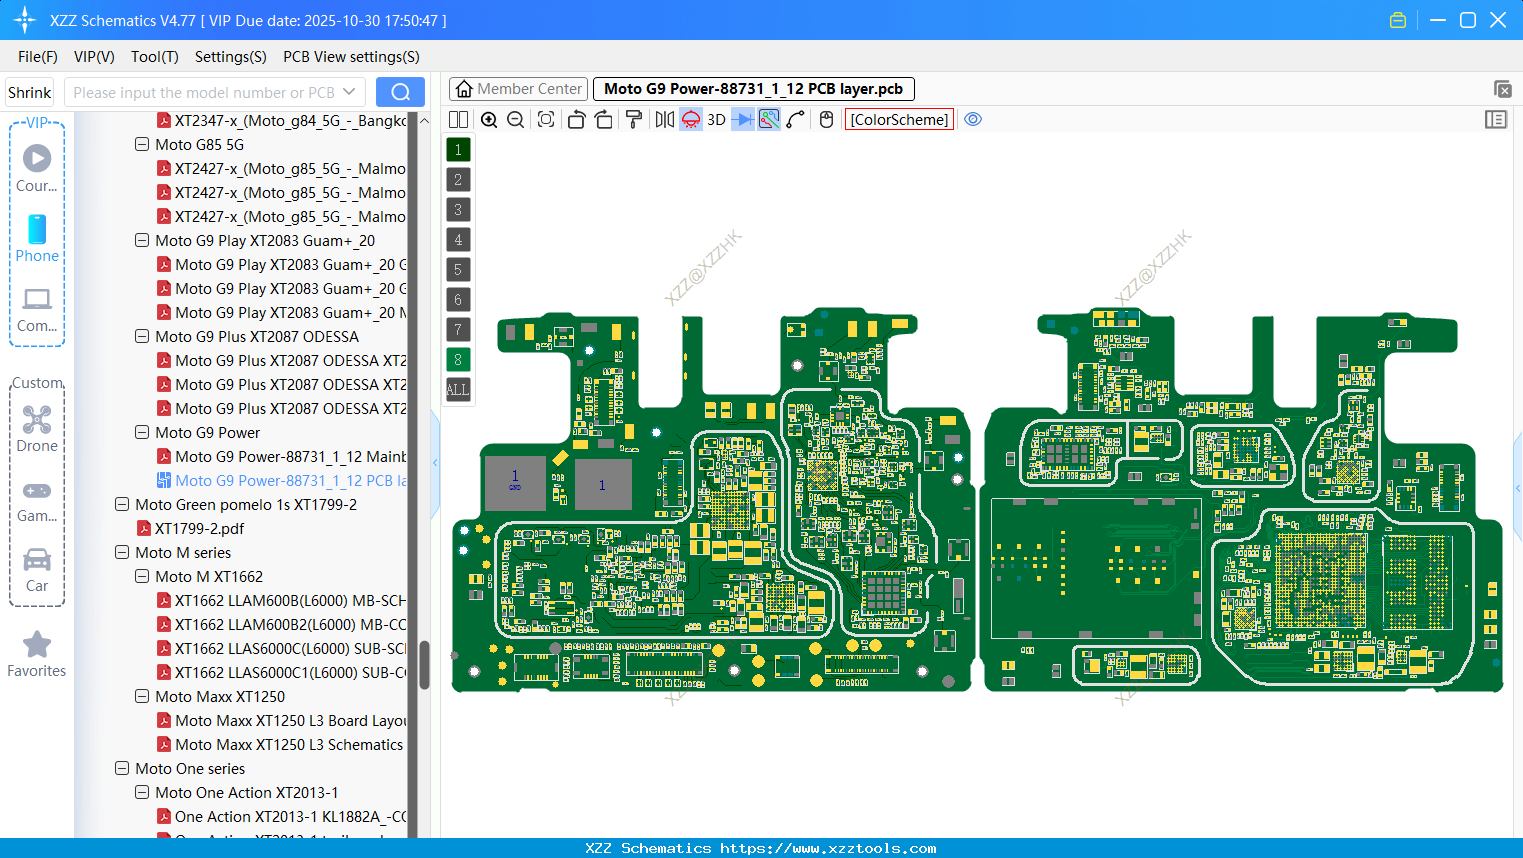Toggle PCB layer 8 visibility
The image size is (1523, 858).
click(x=457, y=359)
